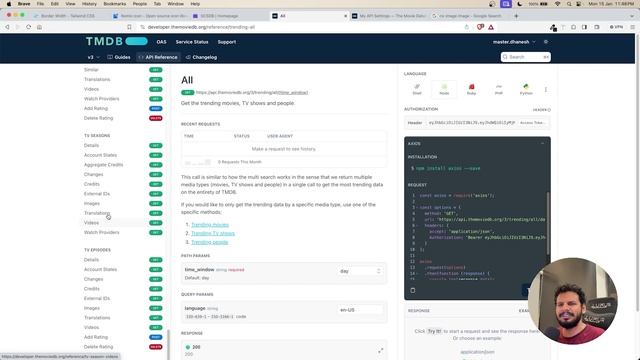The width and height of the screenshot is (640, 360).
Task: Select the Python language icon
Action: [x=526, y=89]
